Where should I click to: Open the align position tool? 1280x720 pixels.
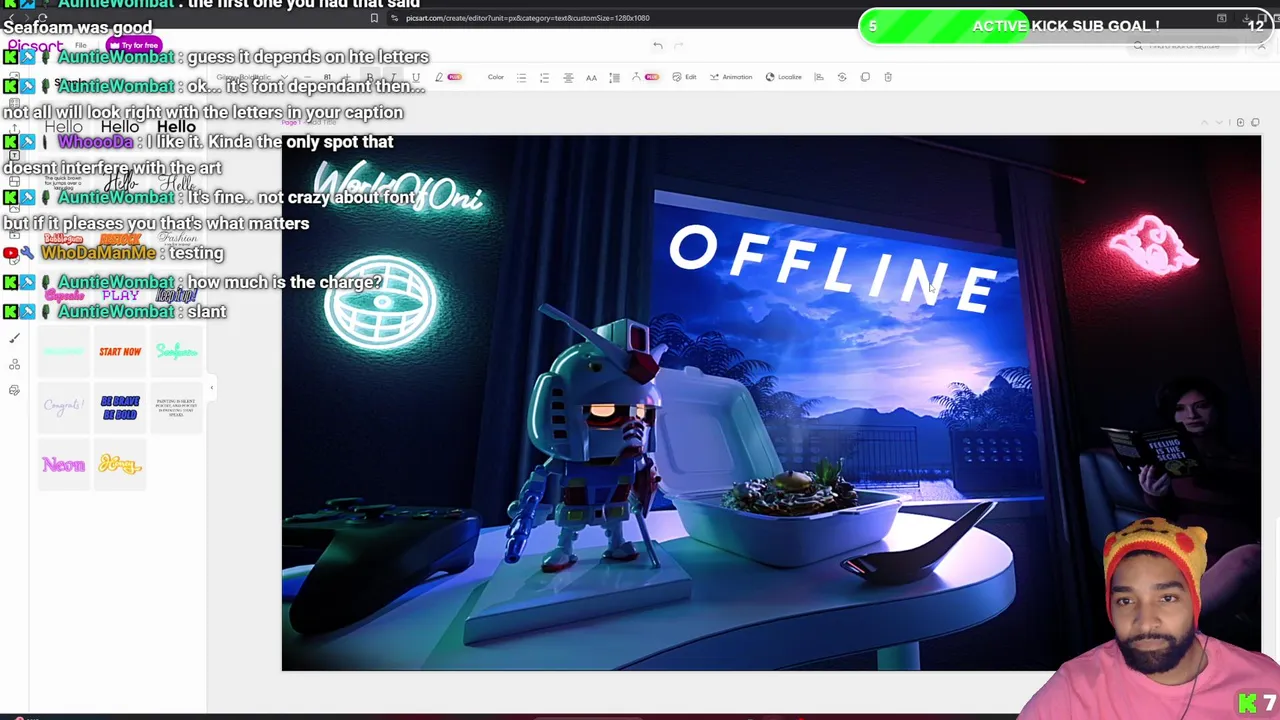pyautogui.click(x=818, y=77)
